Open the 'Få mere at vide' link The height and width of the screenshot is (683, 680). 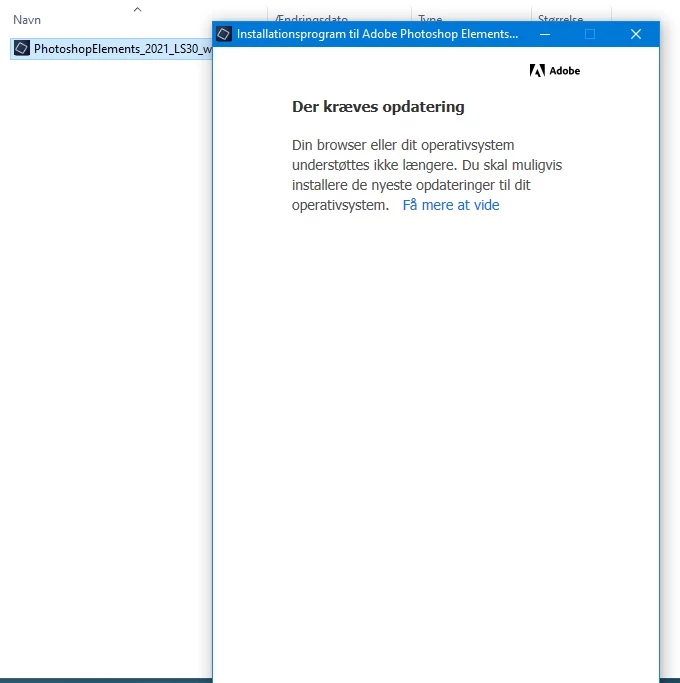click(451, 205)
